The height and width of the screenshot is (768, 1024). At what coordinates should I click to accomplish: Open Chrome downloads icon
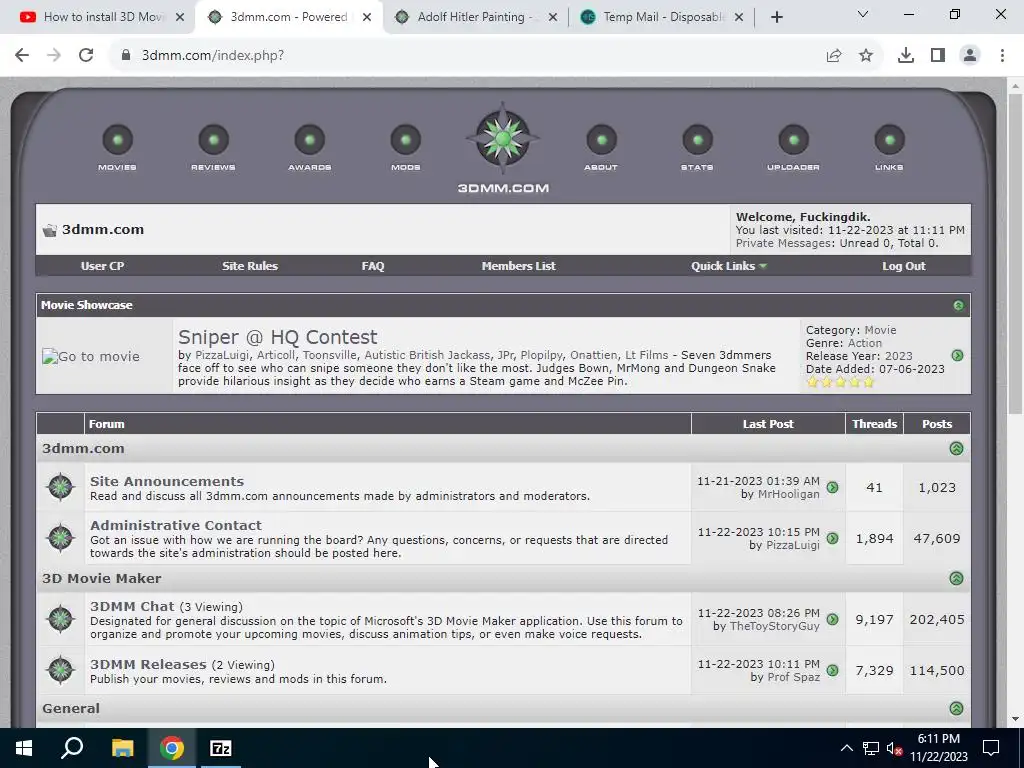point(906,56)
